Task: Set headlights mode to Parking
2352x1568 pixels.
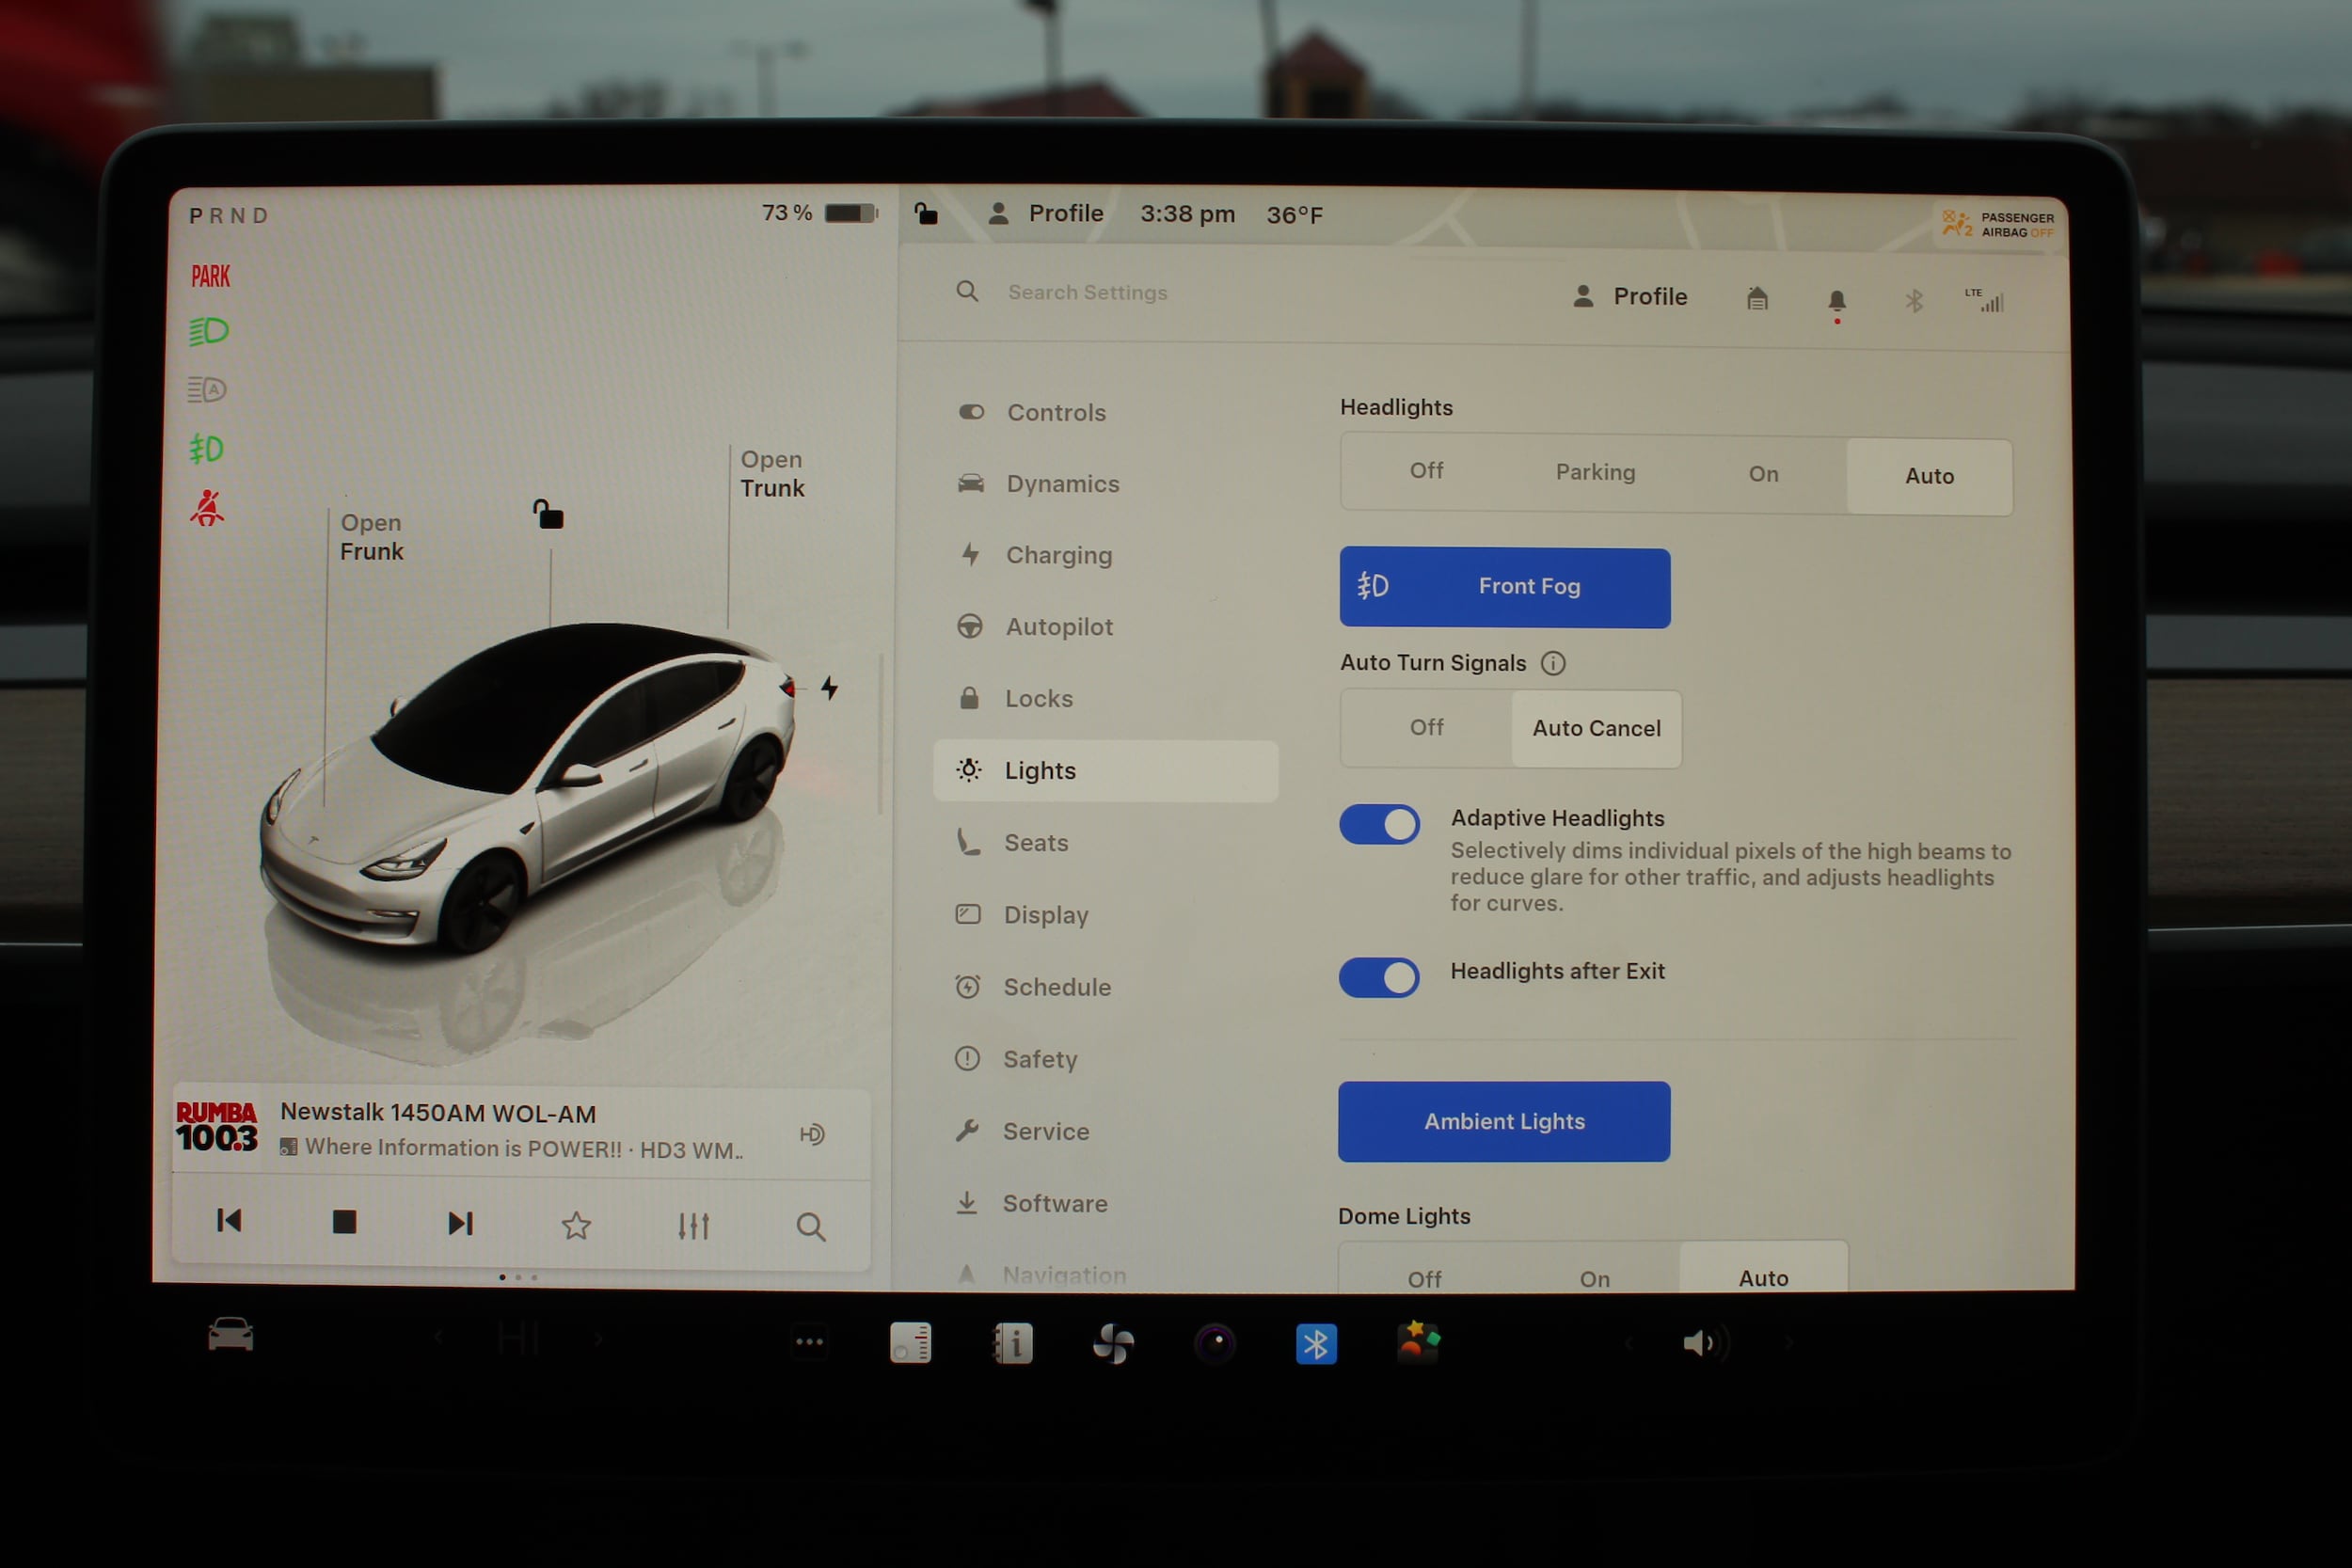Action: 1595,472
